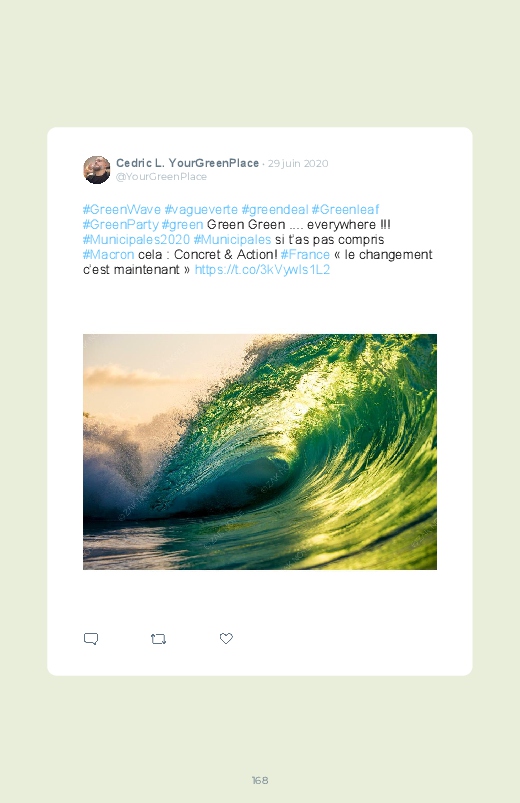Open the 29 juin 2020 timestamp
This screenshot has width=520, height=803.
pyautogui.click(x=298, y=163)
